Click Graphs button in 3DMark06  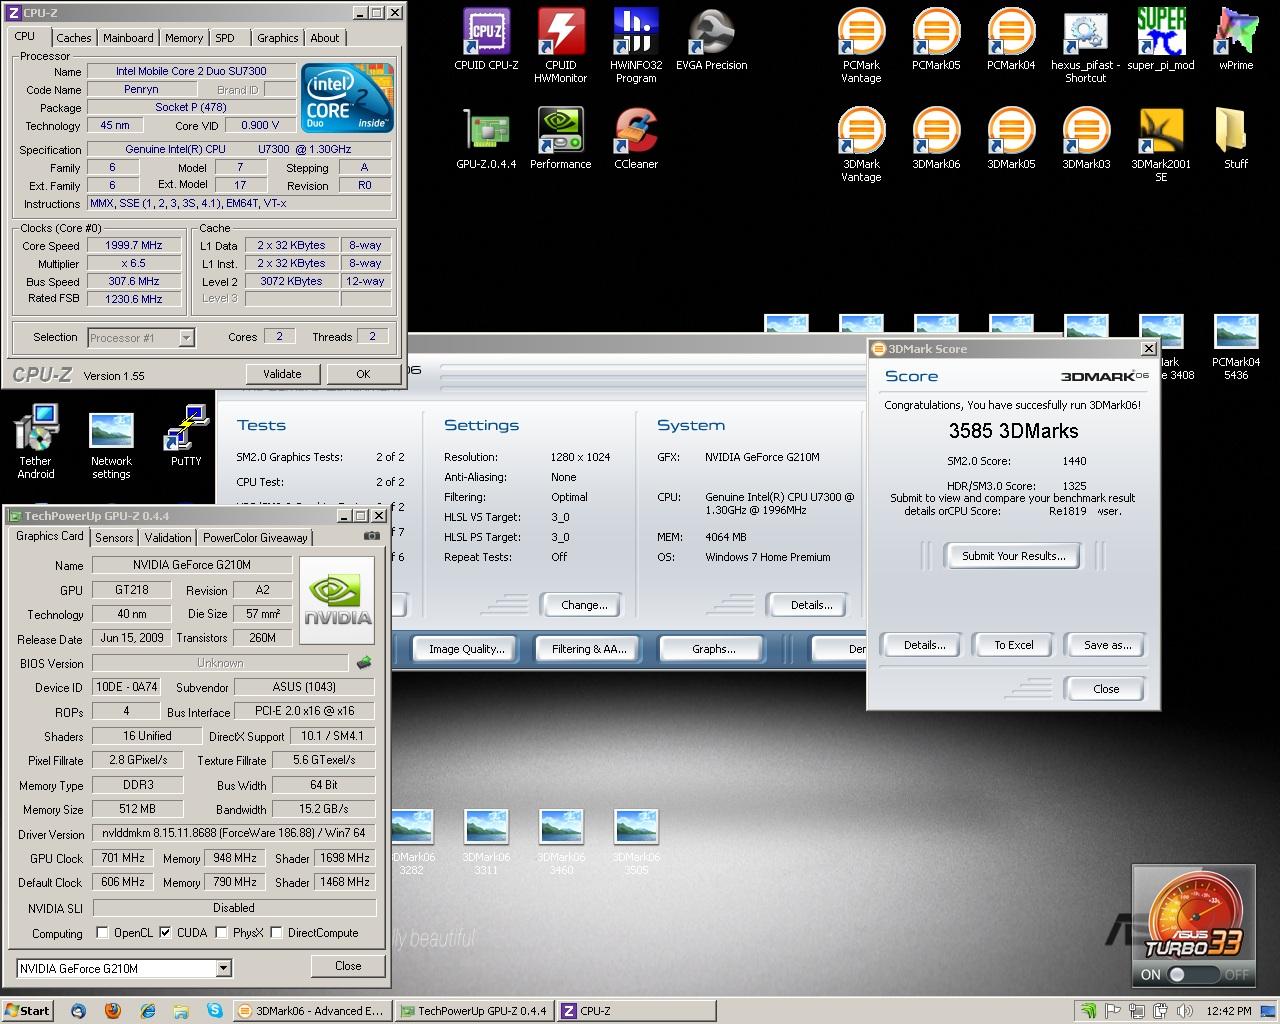pos(713,649)
